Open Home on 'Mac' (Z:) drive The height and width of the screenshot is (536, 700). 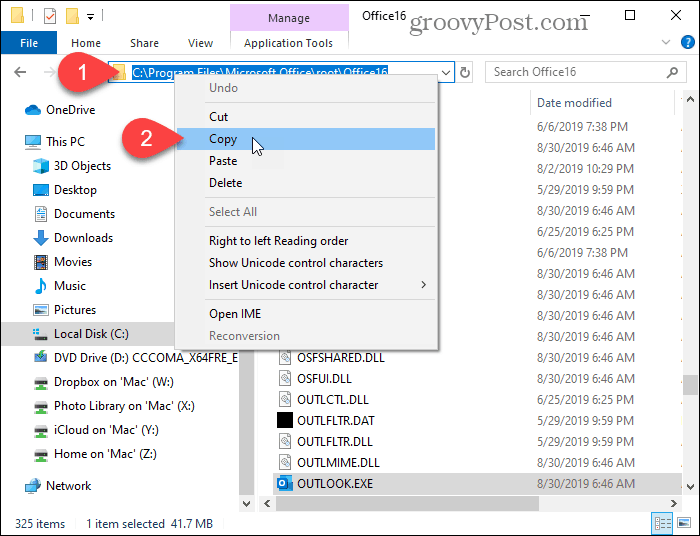(105, 454)
